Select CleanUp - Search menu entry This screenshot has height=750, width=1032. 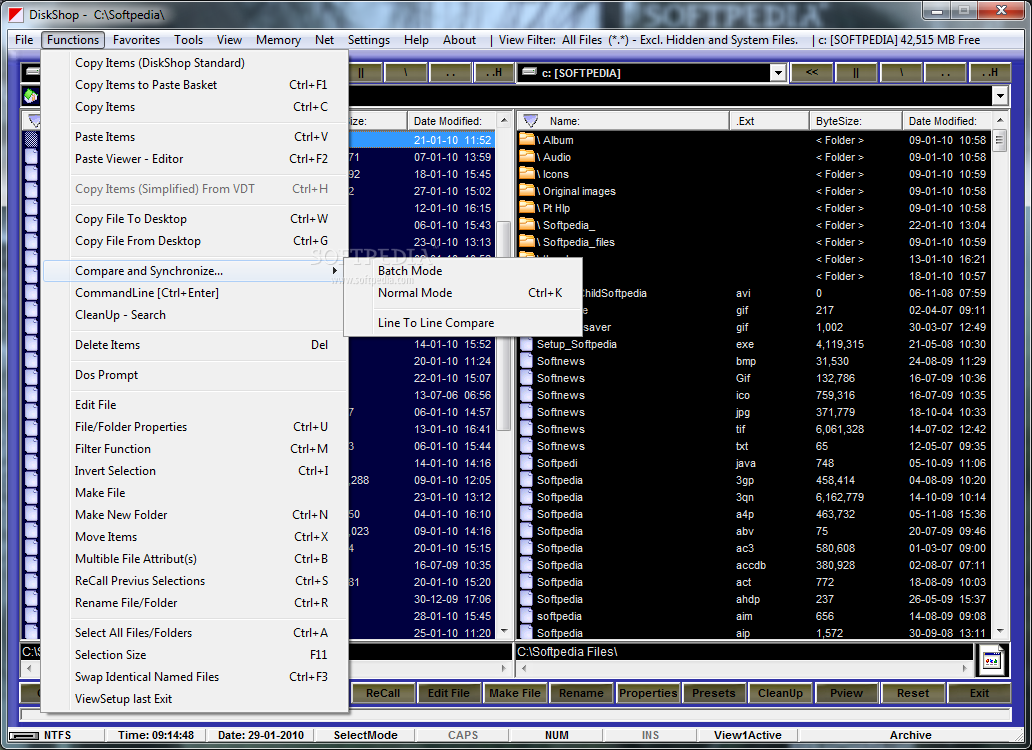[x=195, y=314]
